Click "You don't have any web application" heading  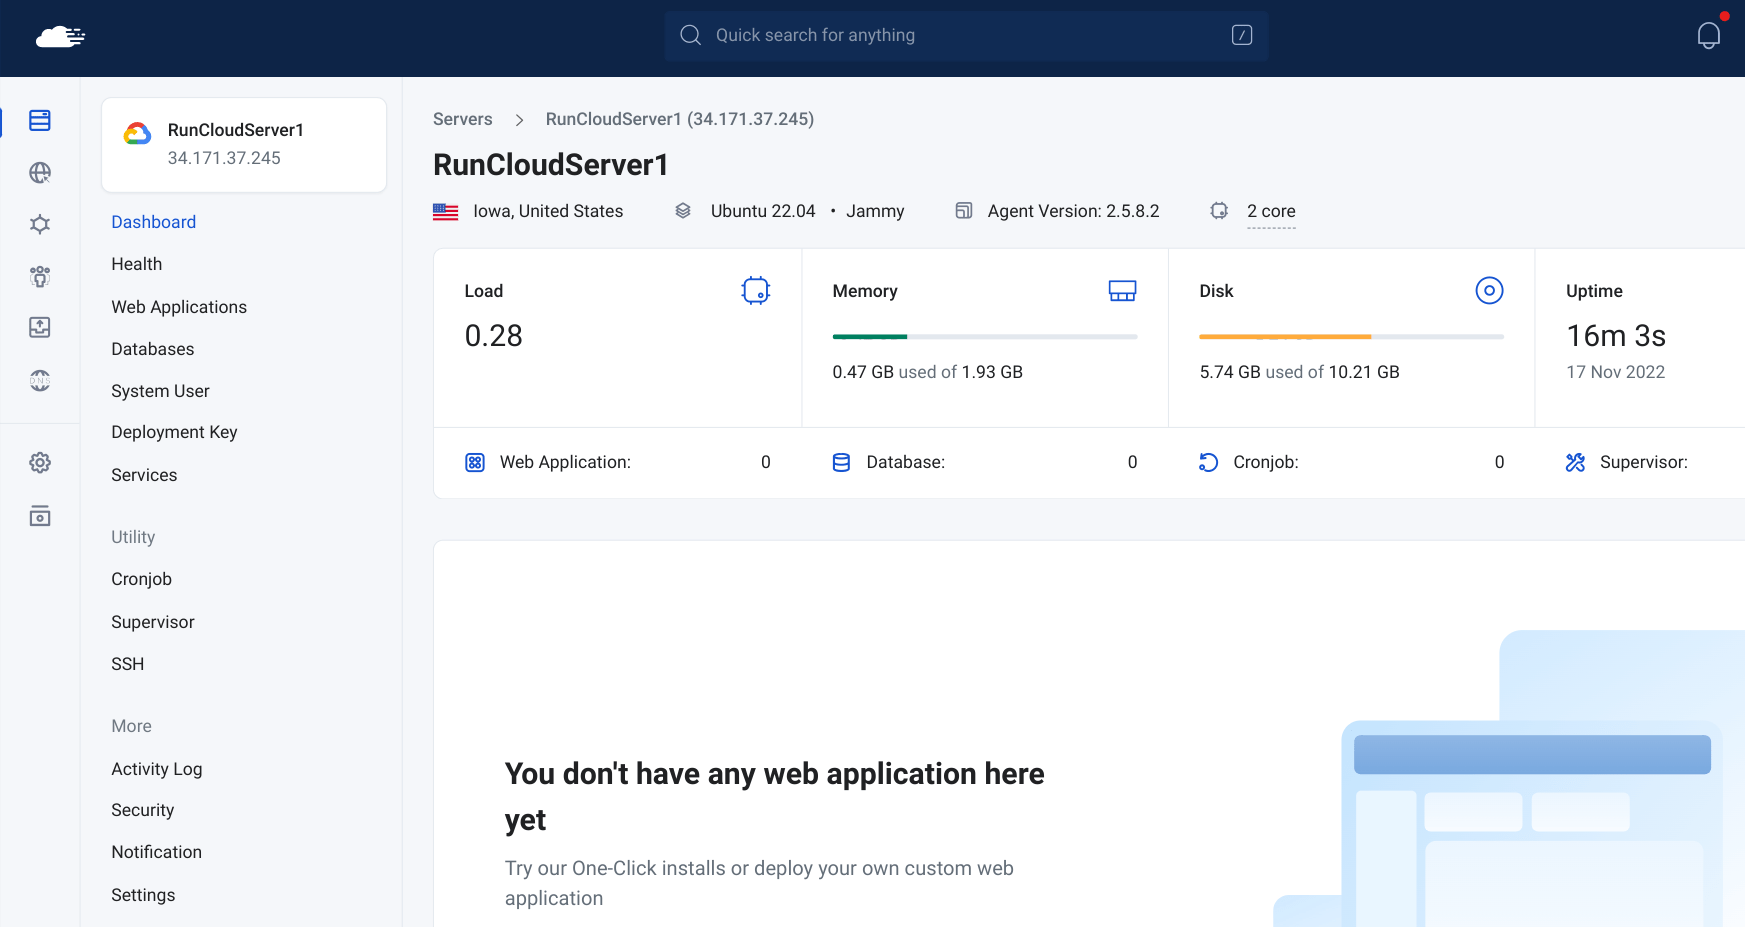[x=775, y=797]
